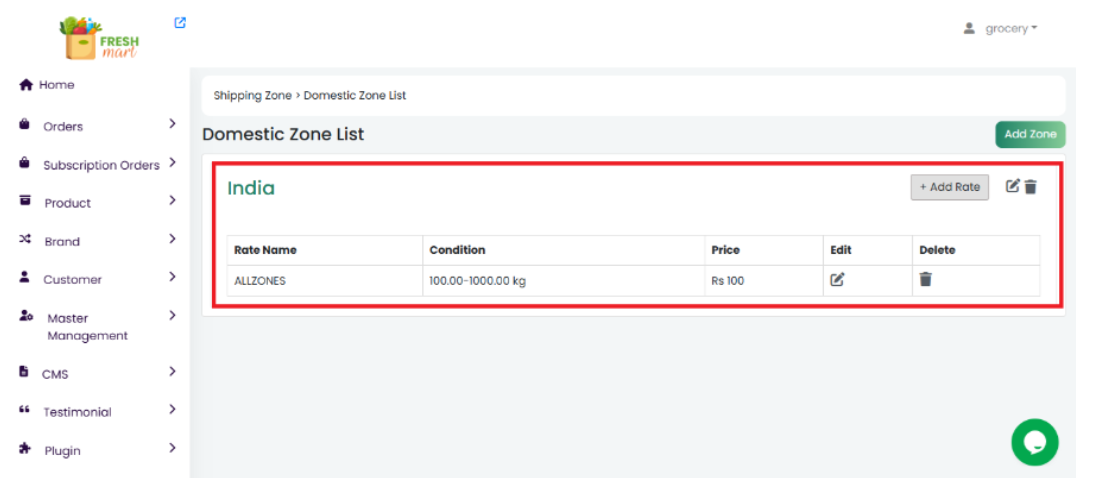The image size is (1093, 478).
Task: Expand the Product menu arrow
Action: pyautogui.click(x=172, y=201)
